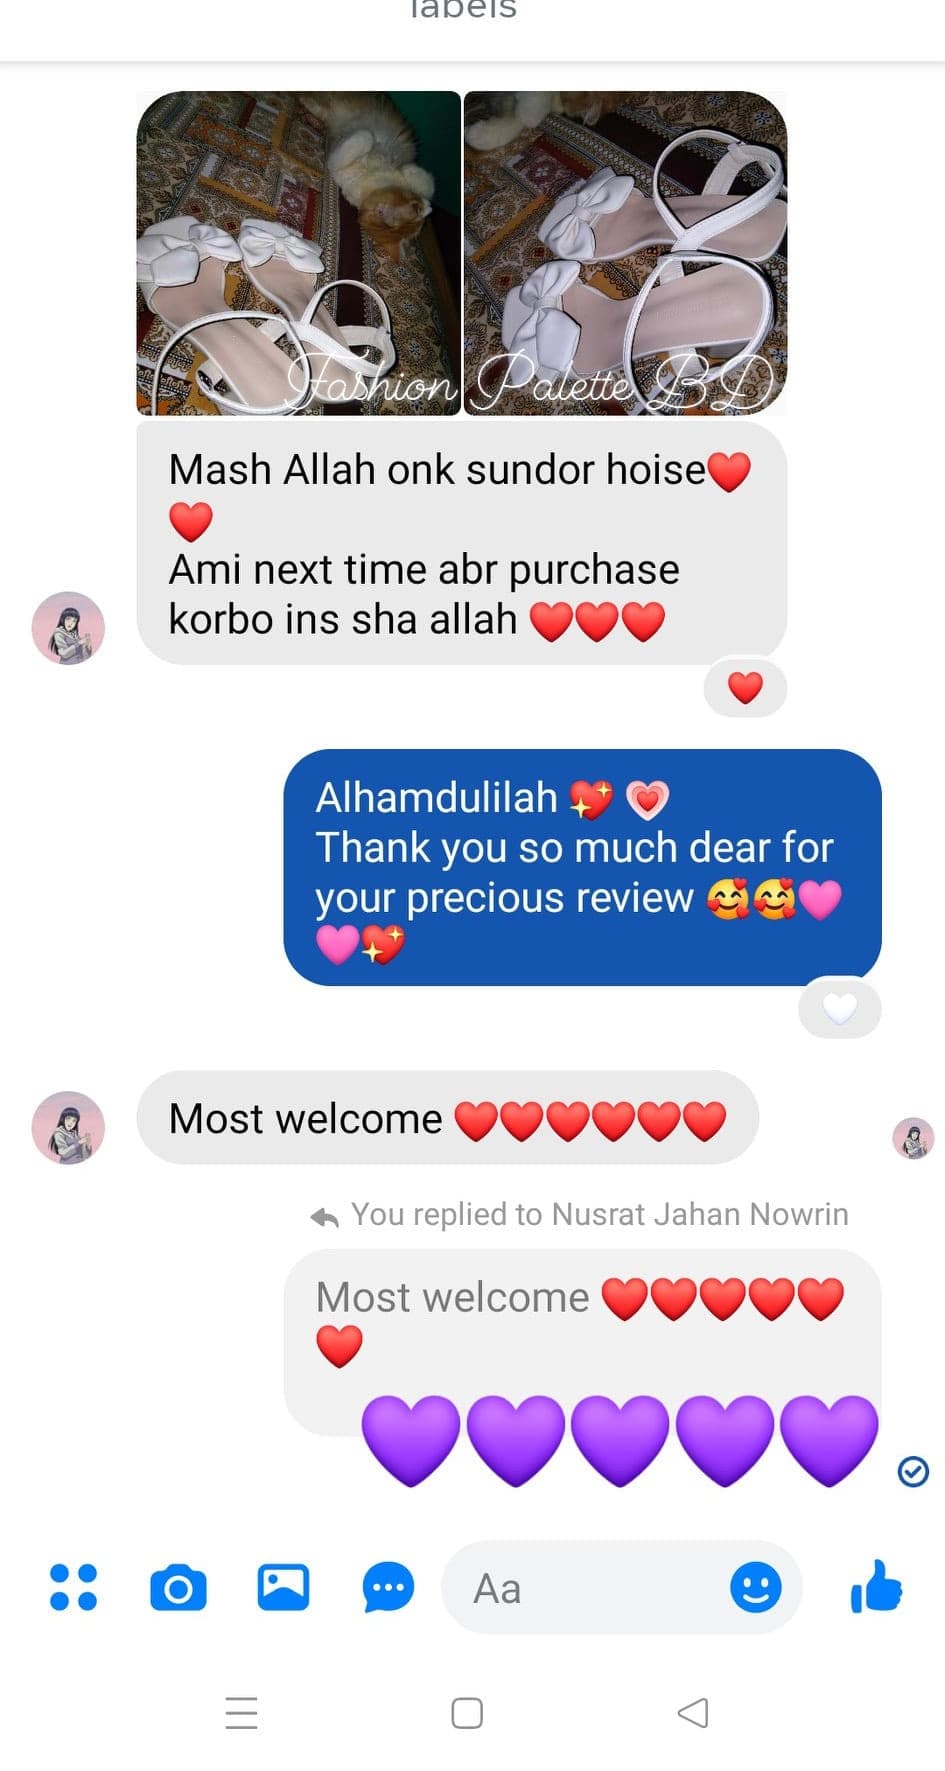Viewport: 945px width, 1771px height.
Task: Open Android recent apps menu
Action: pos(241,1713)
